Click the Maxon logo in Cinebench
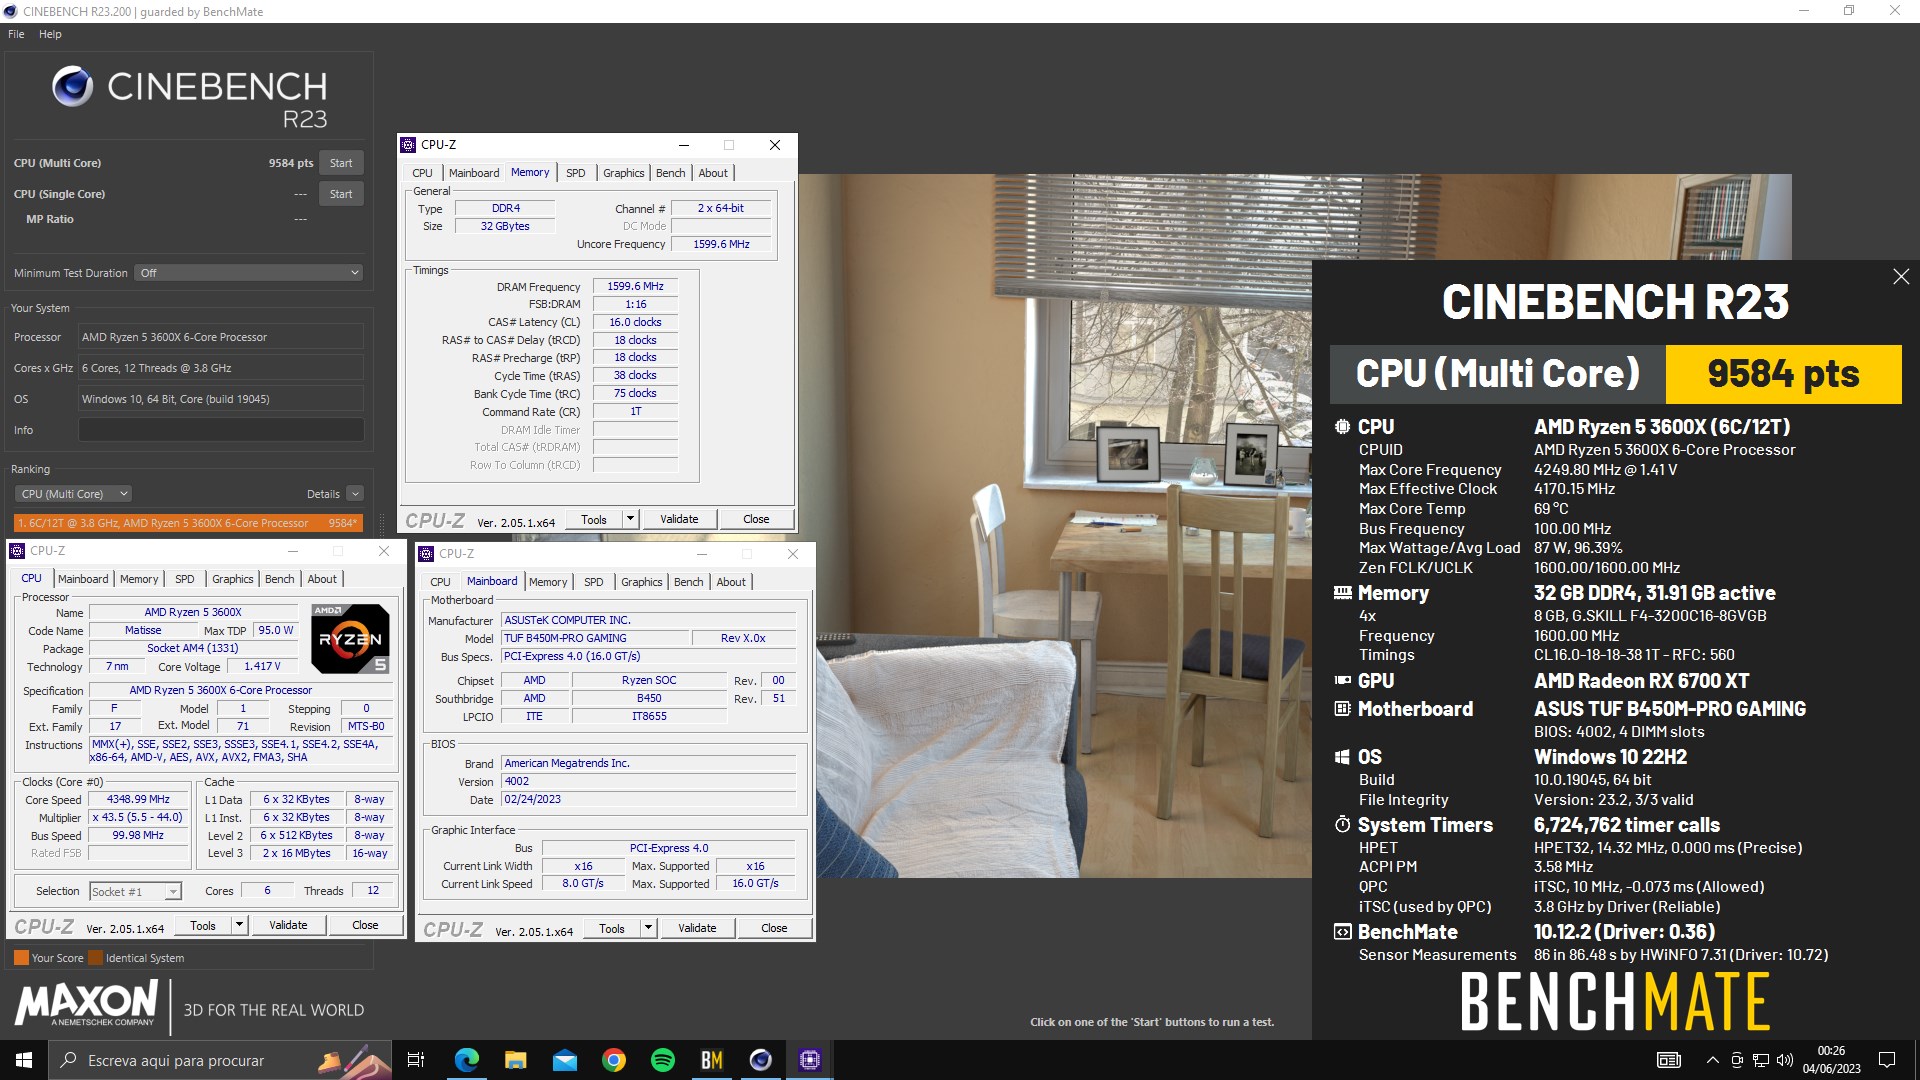This screenshot has height=1080, width=1920. (x=87, y=1003)
